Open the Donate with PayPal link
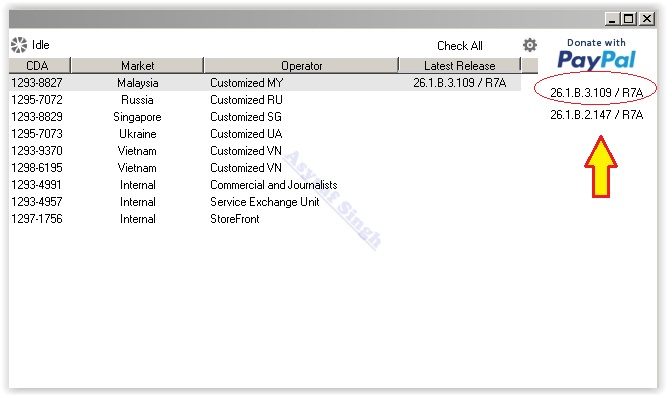 point(596,54)
